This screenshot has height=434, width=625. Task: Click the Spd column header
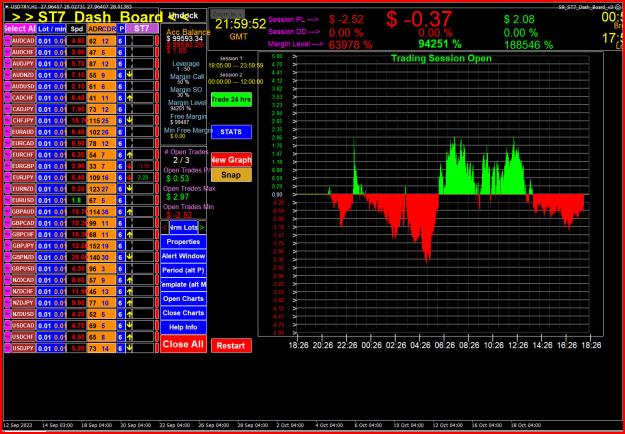pyautogui.click(x=77, y=29)
